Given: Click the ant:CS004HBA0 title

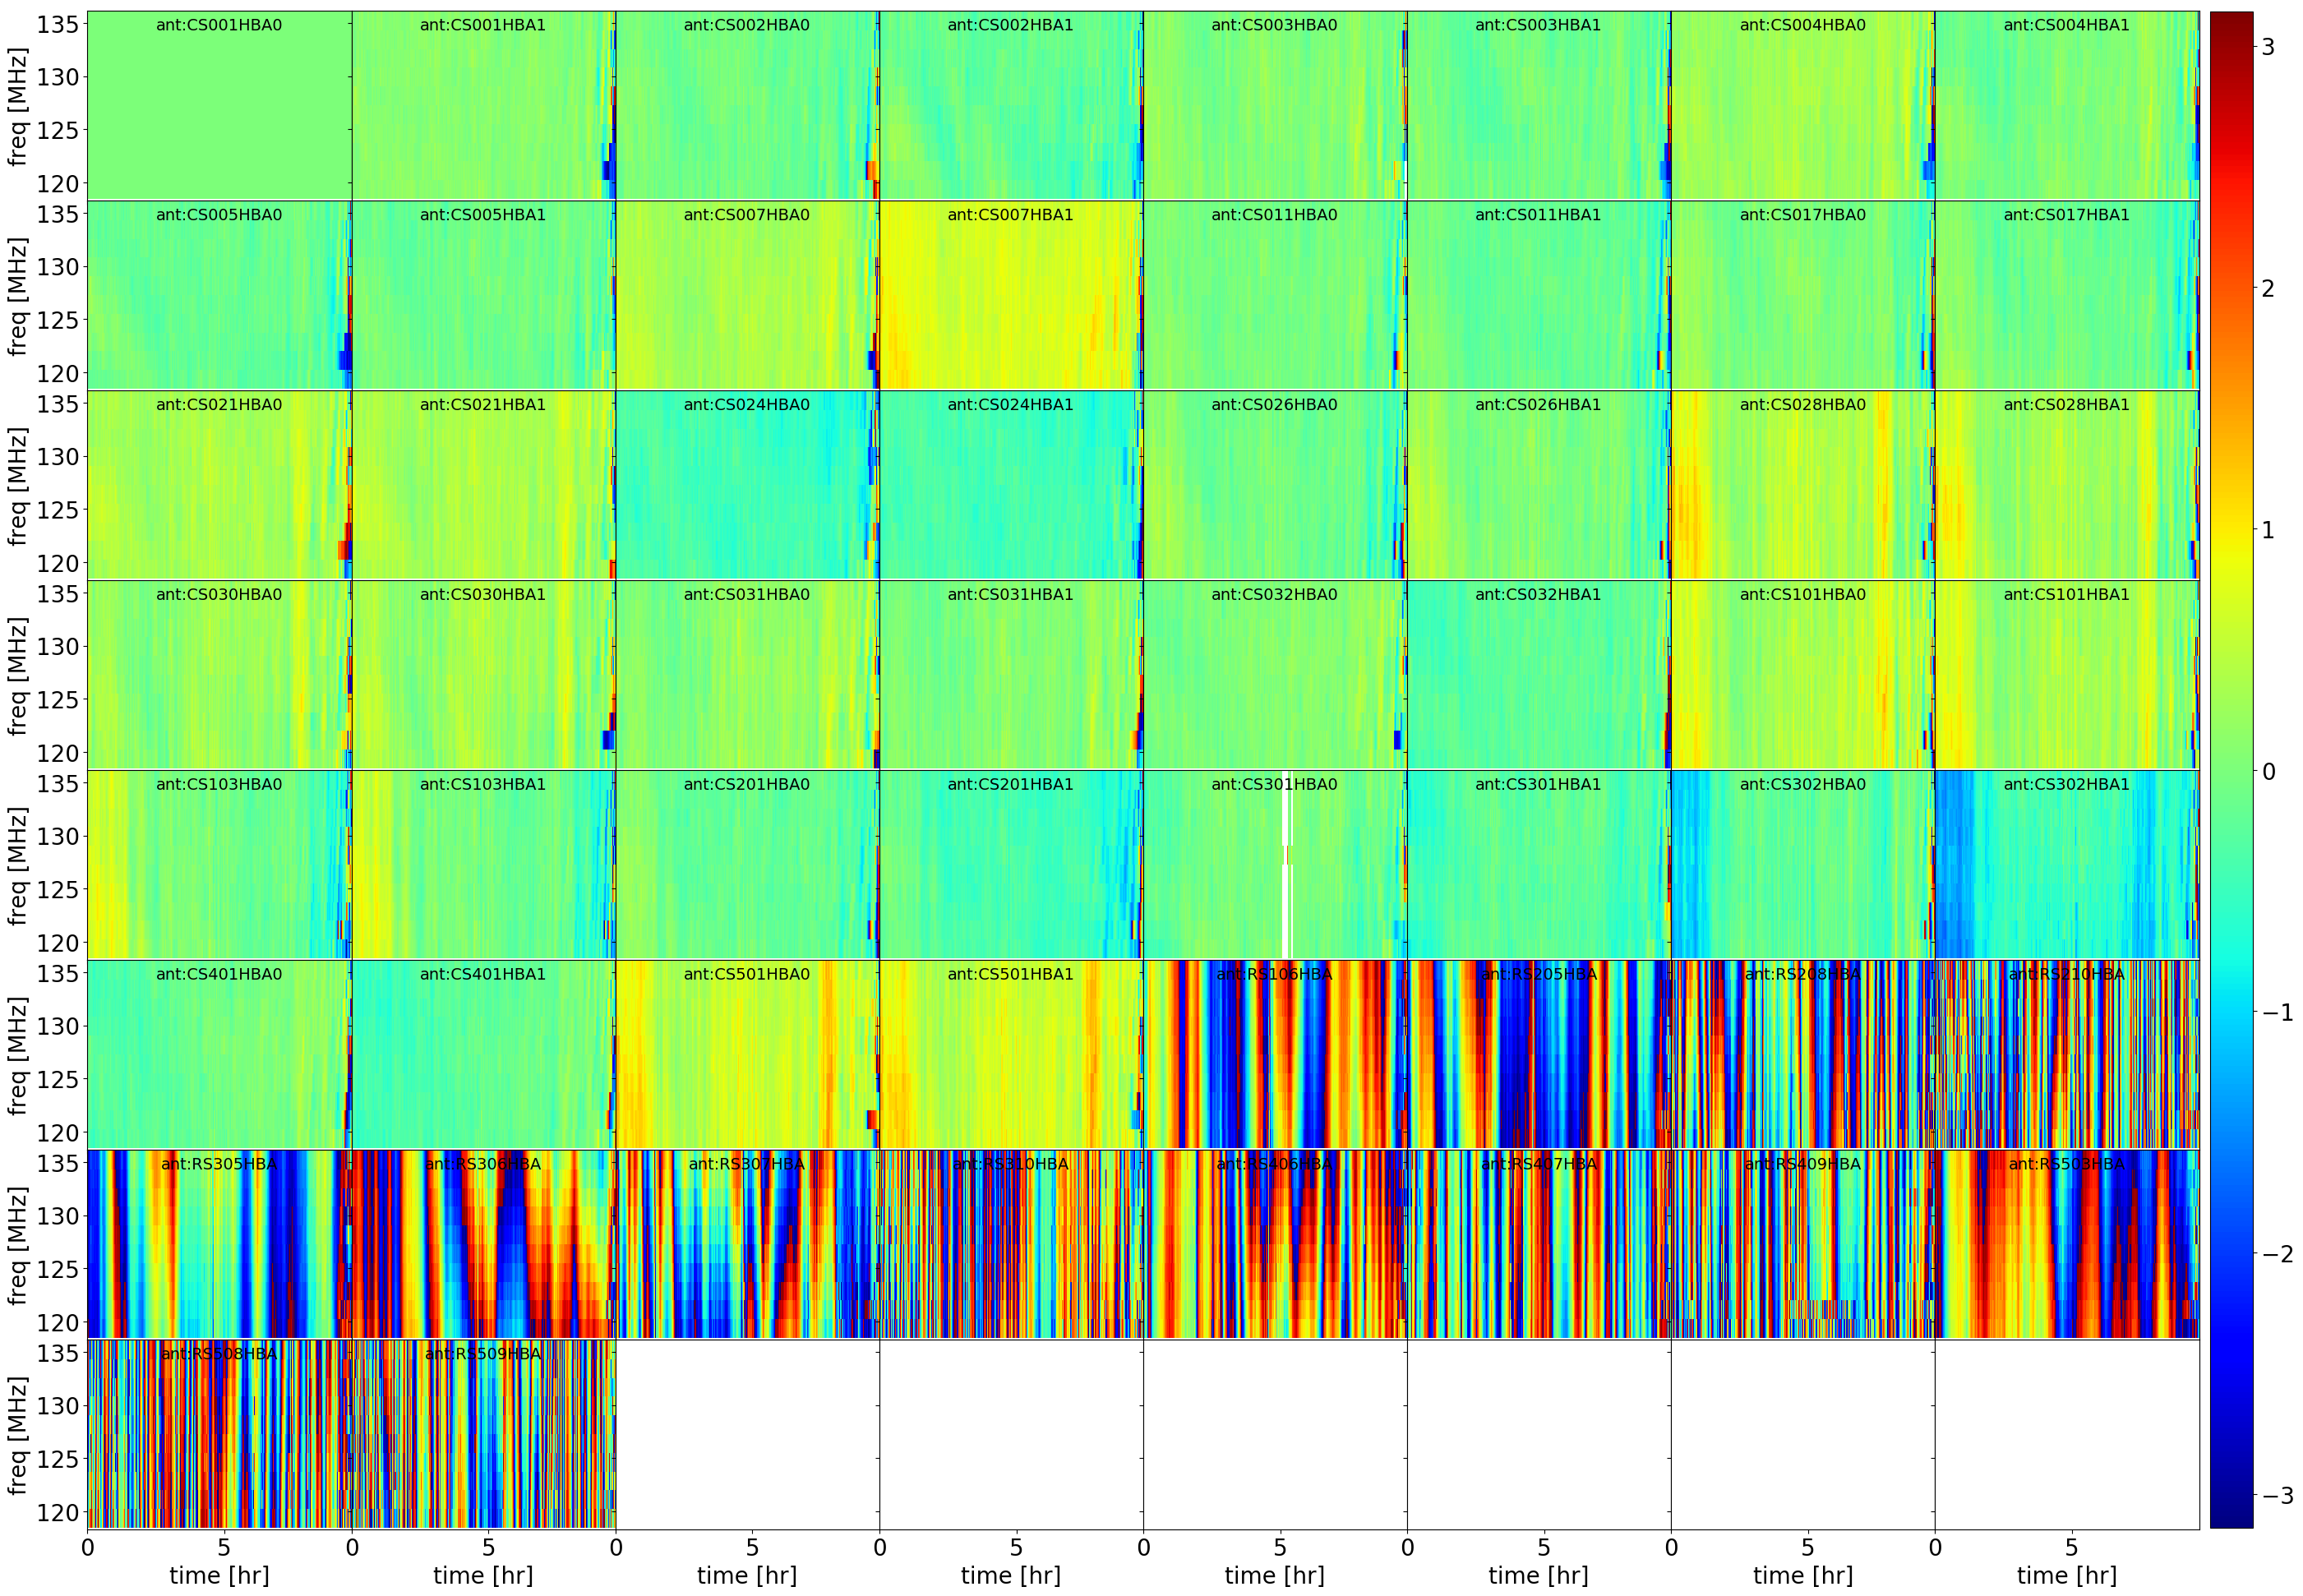Looking at the screenshot, I should tap(1803, 25).
